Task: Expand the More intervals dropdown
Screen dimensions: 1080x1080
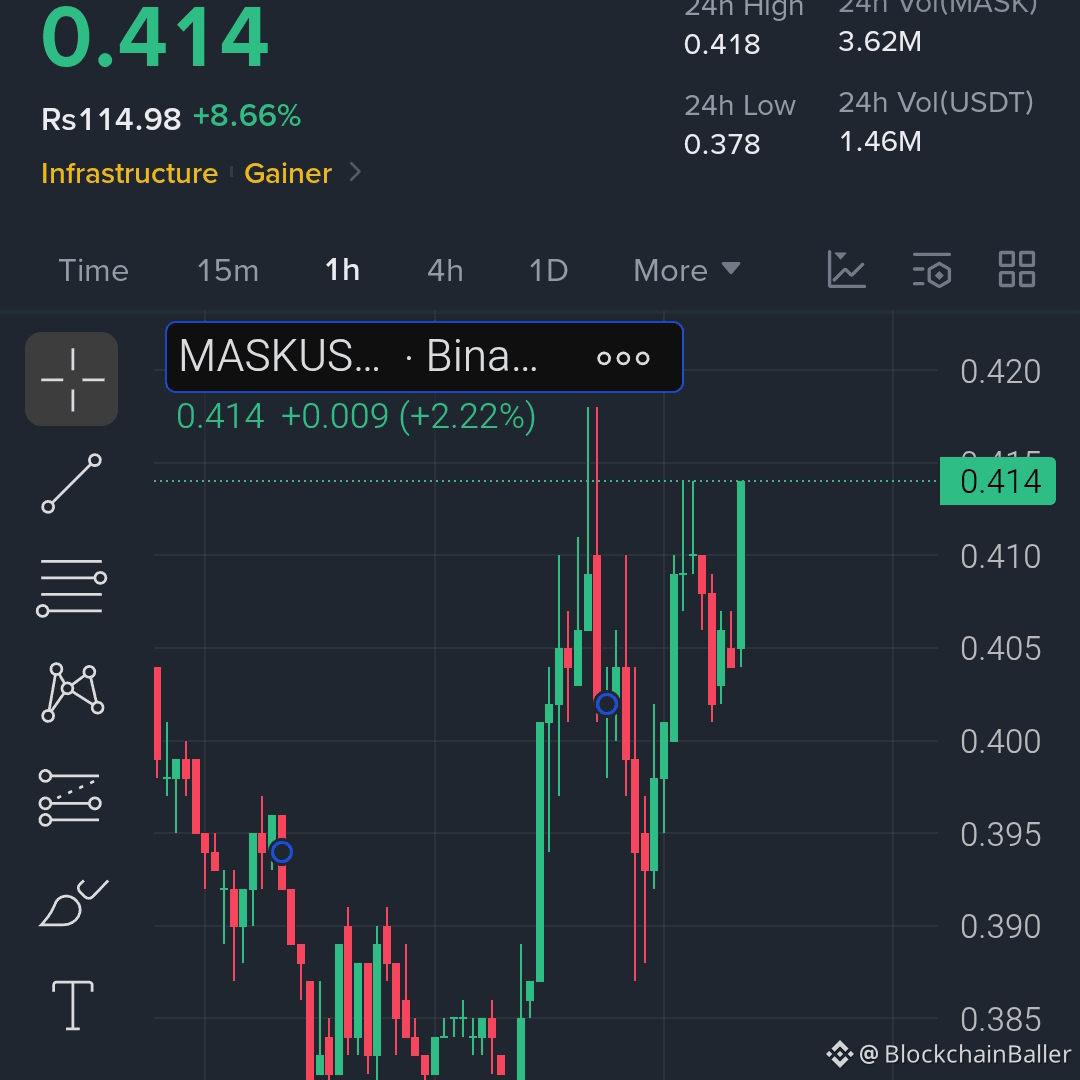Action: tap(687, 271)
